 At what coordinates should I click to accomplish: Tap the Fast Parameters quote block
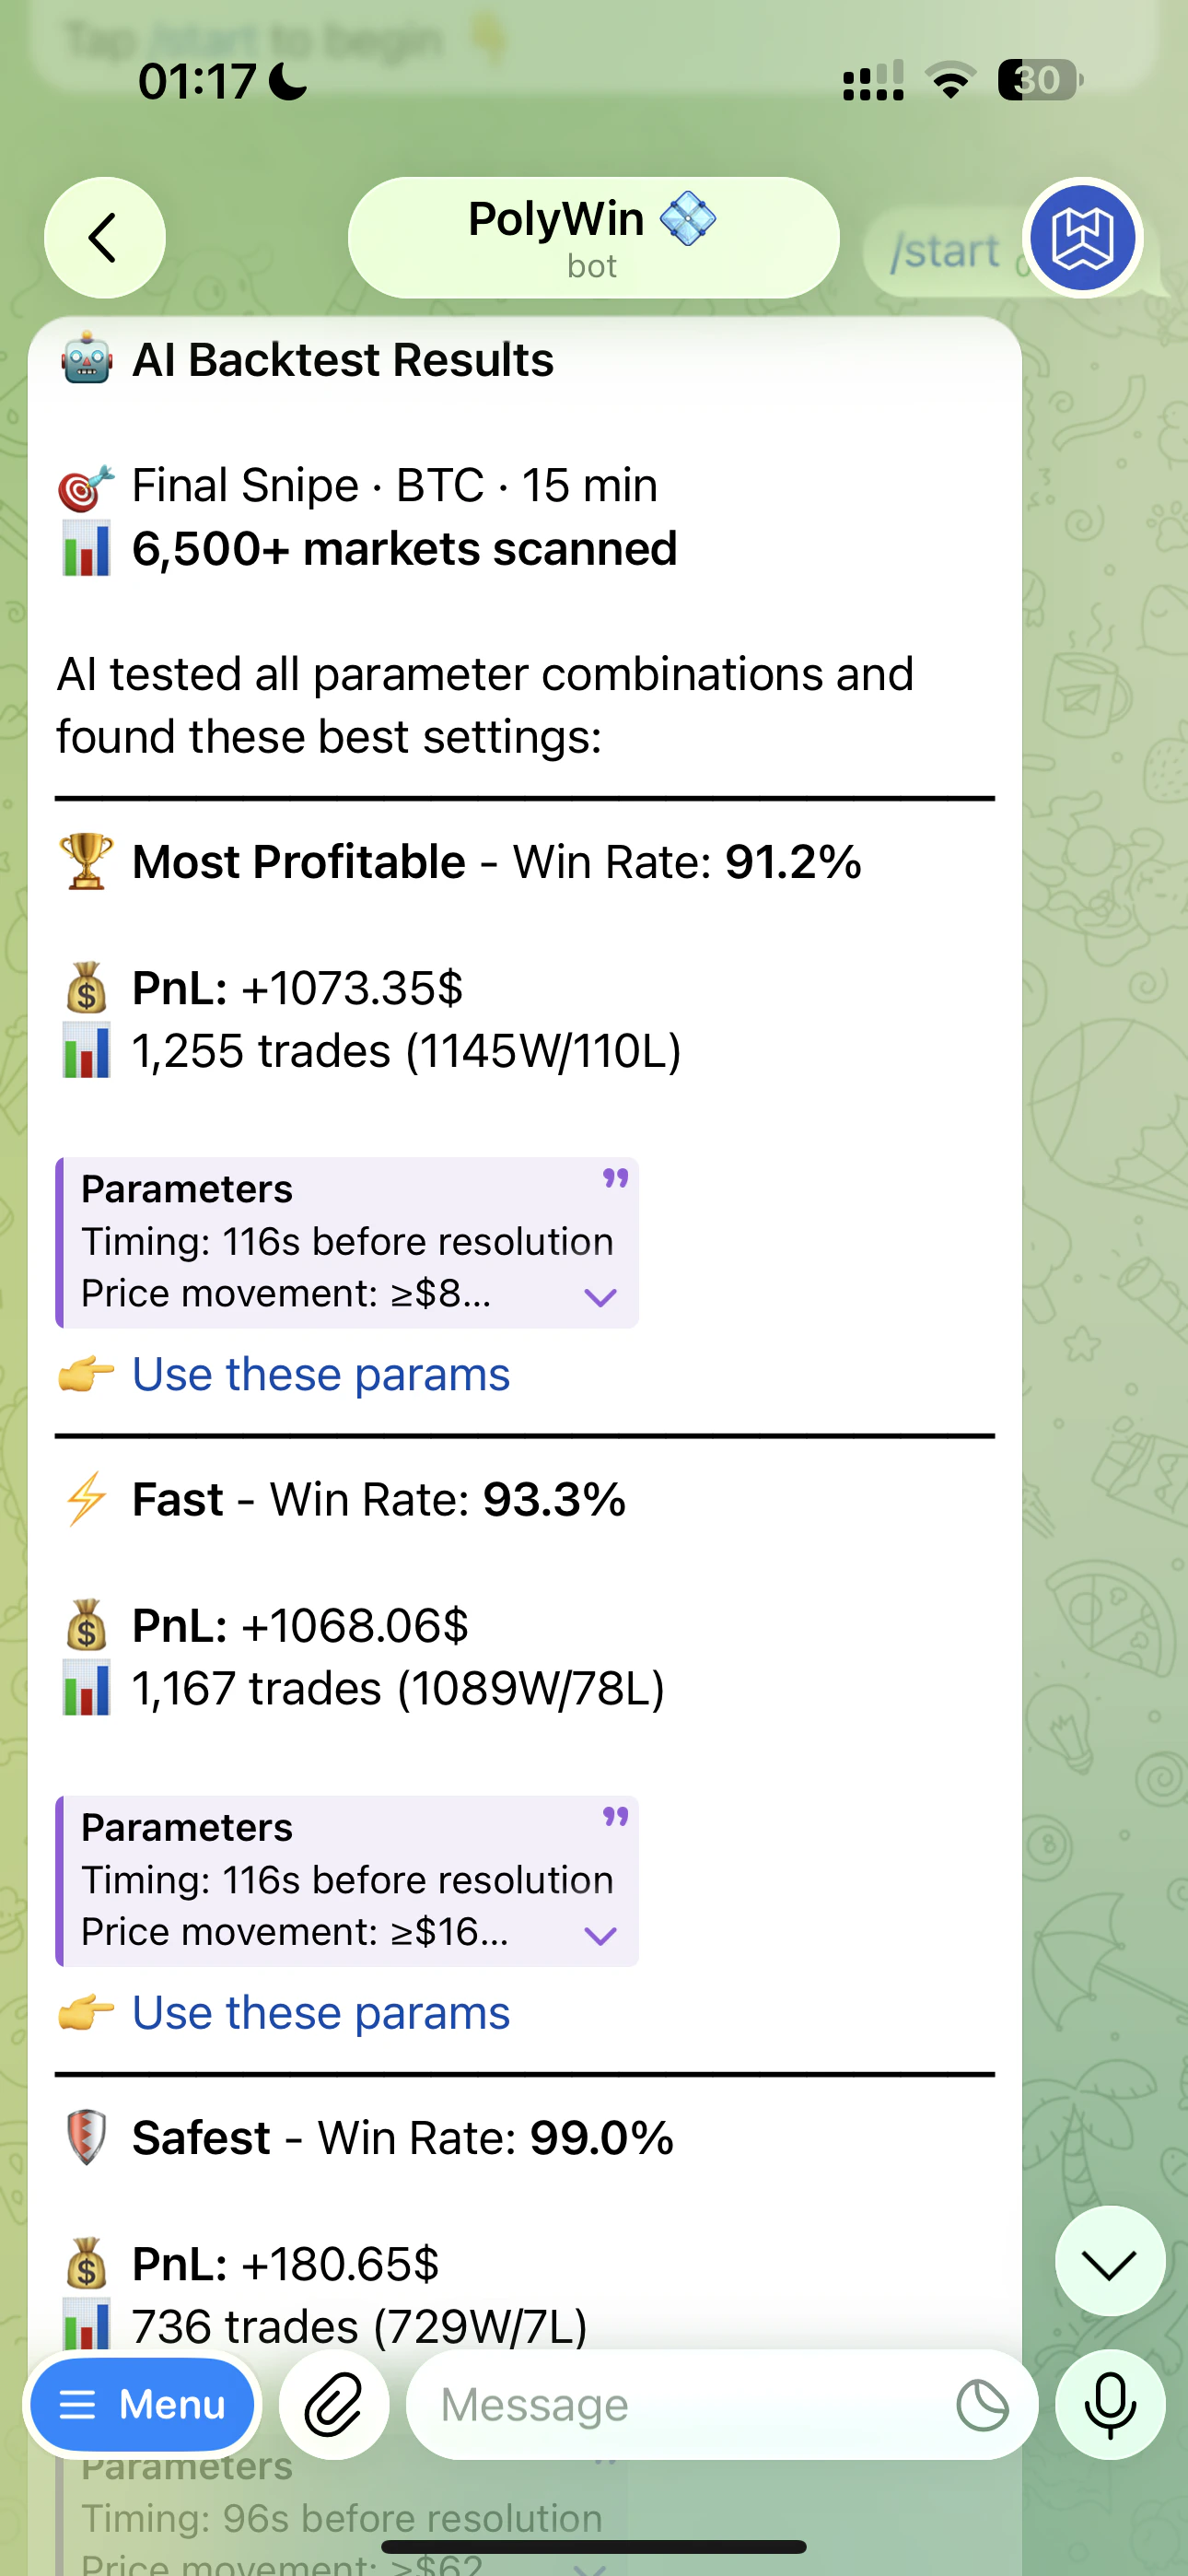click(x=345, y=1878)
